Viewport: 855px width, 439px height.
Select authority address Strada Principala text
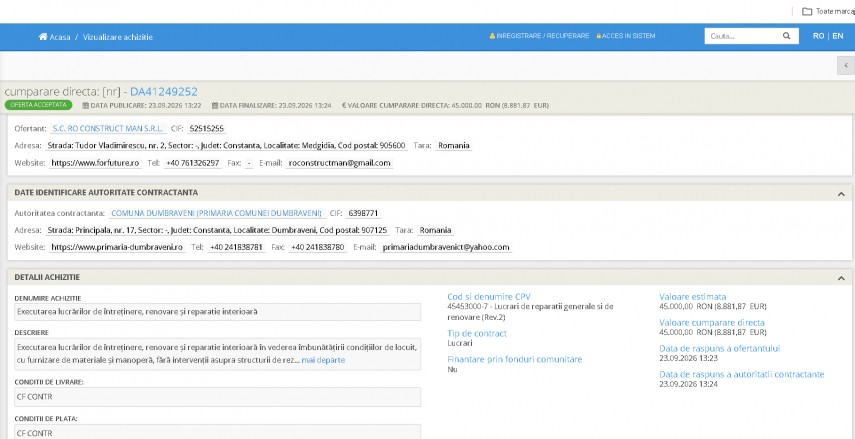click(217, 230)
